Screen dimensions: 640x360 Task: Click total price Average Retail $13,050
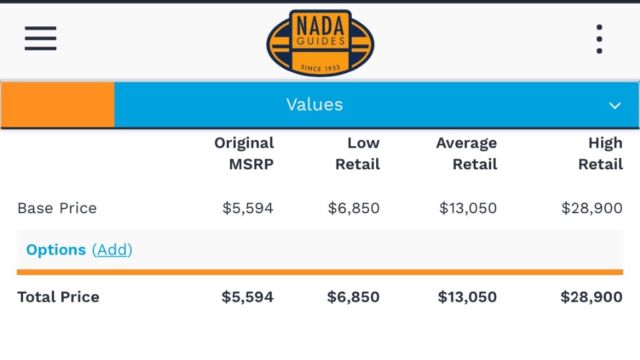(467, 297)
